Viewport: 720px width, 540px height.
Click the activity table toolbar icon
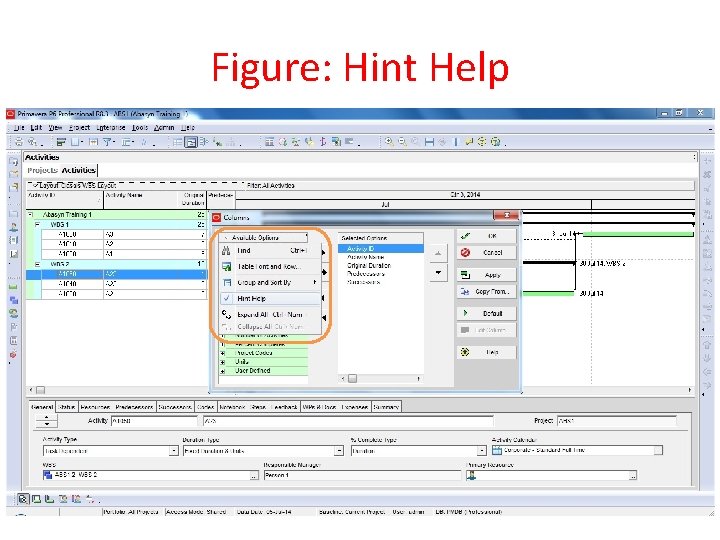tap(177, 142)
